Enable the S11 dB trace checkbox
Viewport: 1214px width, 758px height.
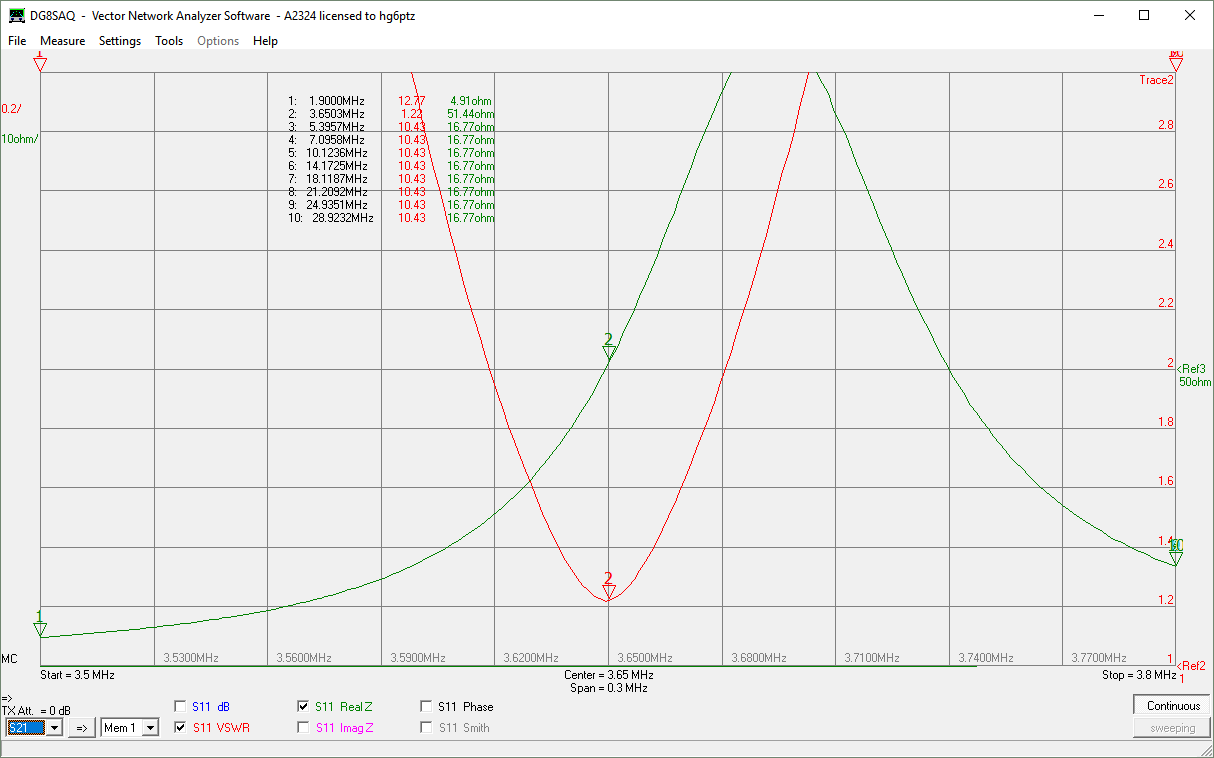click(x=180, y=707)
